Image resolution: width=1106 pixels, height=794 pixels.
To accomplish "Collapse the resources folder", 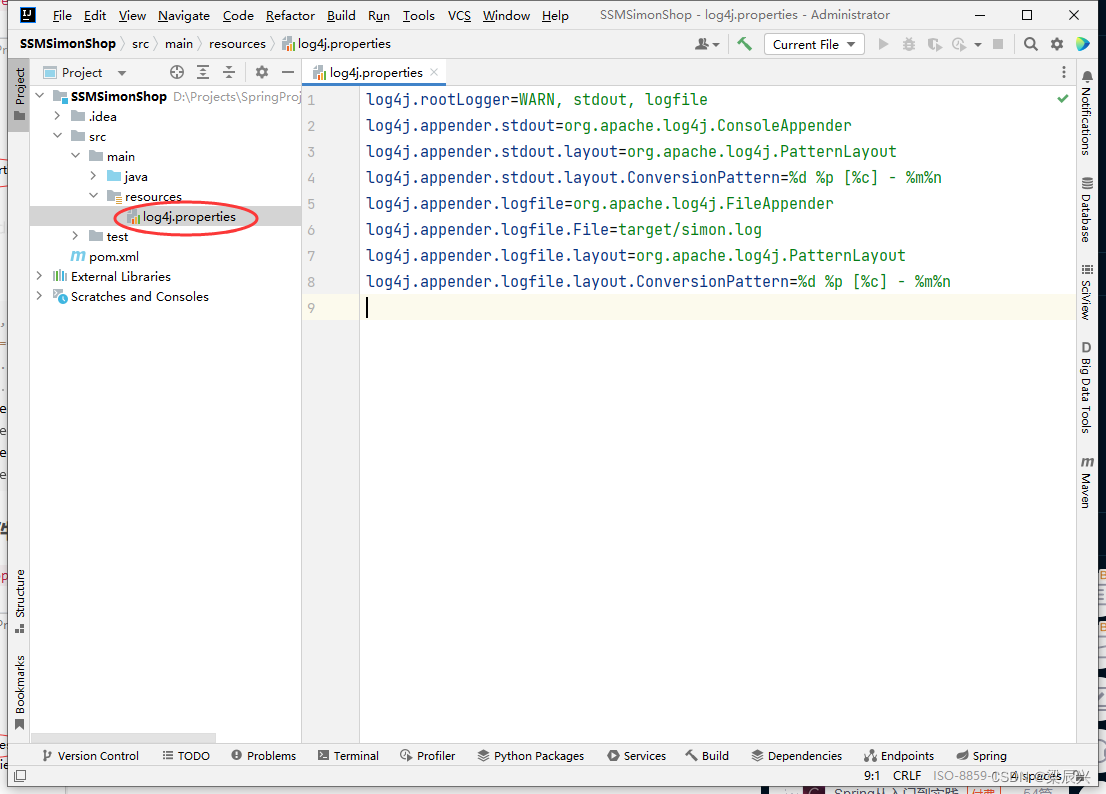I will coord(93,195).
